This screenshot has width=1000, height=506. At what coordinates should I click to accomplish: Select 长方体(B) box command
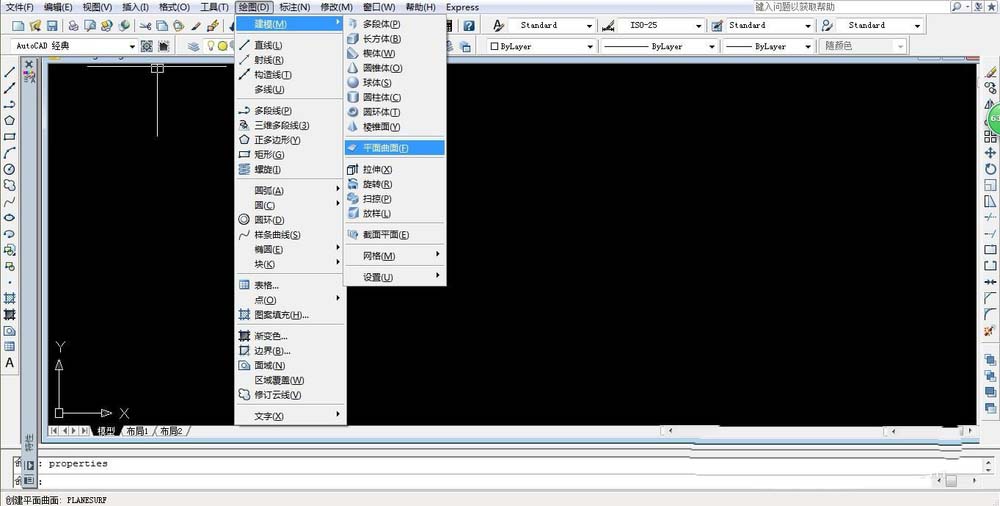[x=395, y=39]
